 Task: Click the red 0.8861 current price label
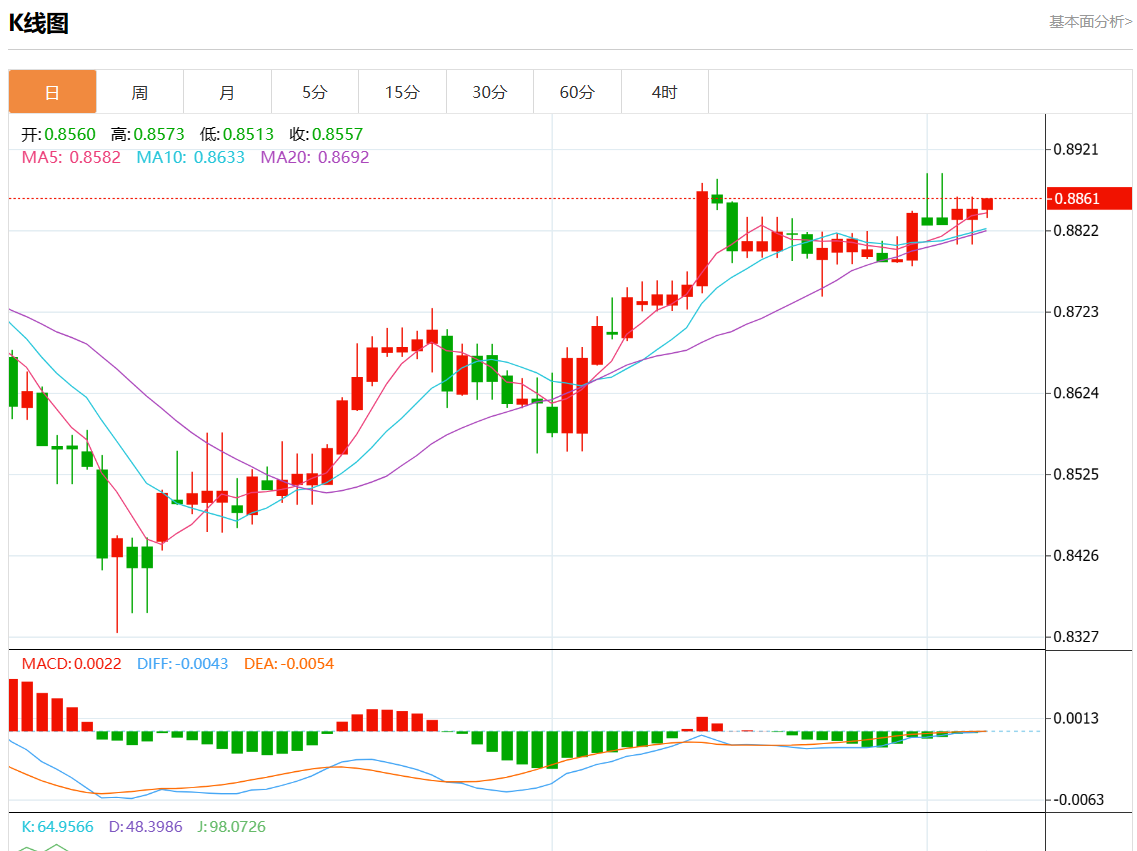coord(1089,199)
